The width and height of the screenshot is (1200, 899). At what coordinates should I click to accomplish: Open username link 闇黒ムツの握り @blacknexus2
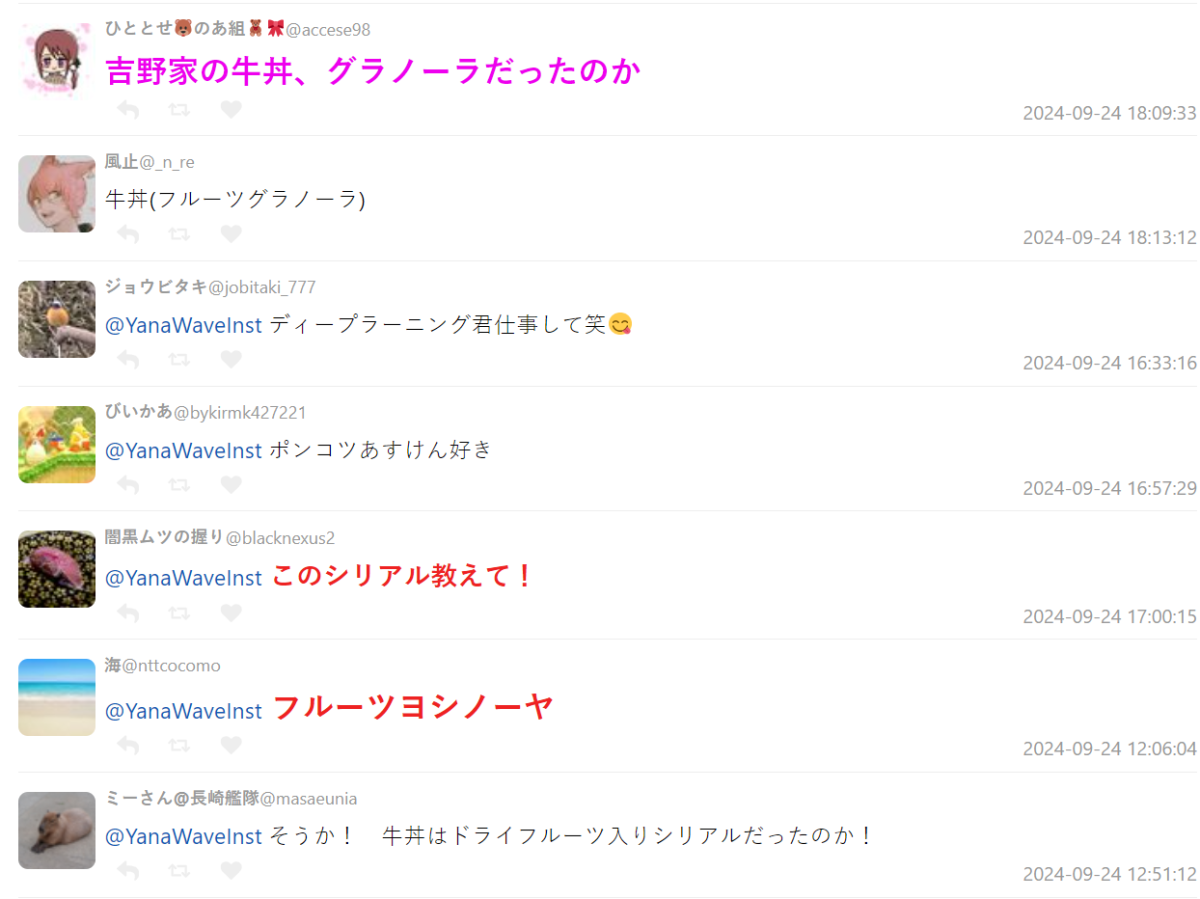pyautogui.click(x=220, y=538)
